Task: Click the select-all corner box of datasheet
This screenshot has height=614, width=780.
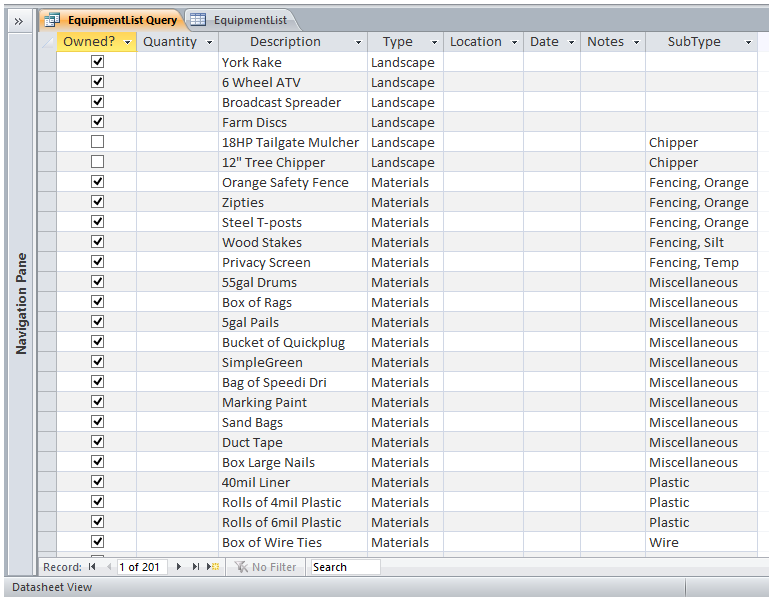Action: click(47, 42)
